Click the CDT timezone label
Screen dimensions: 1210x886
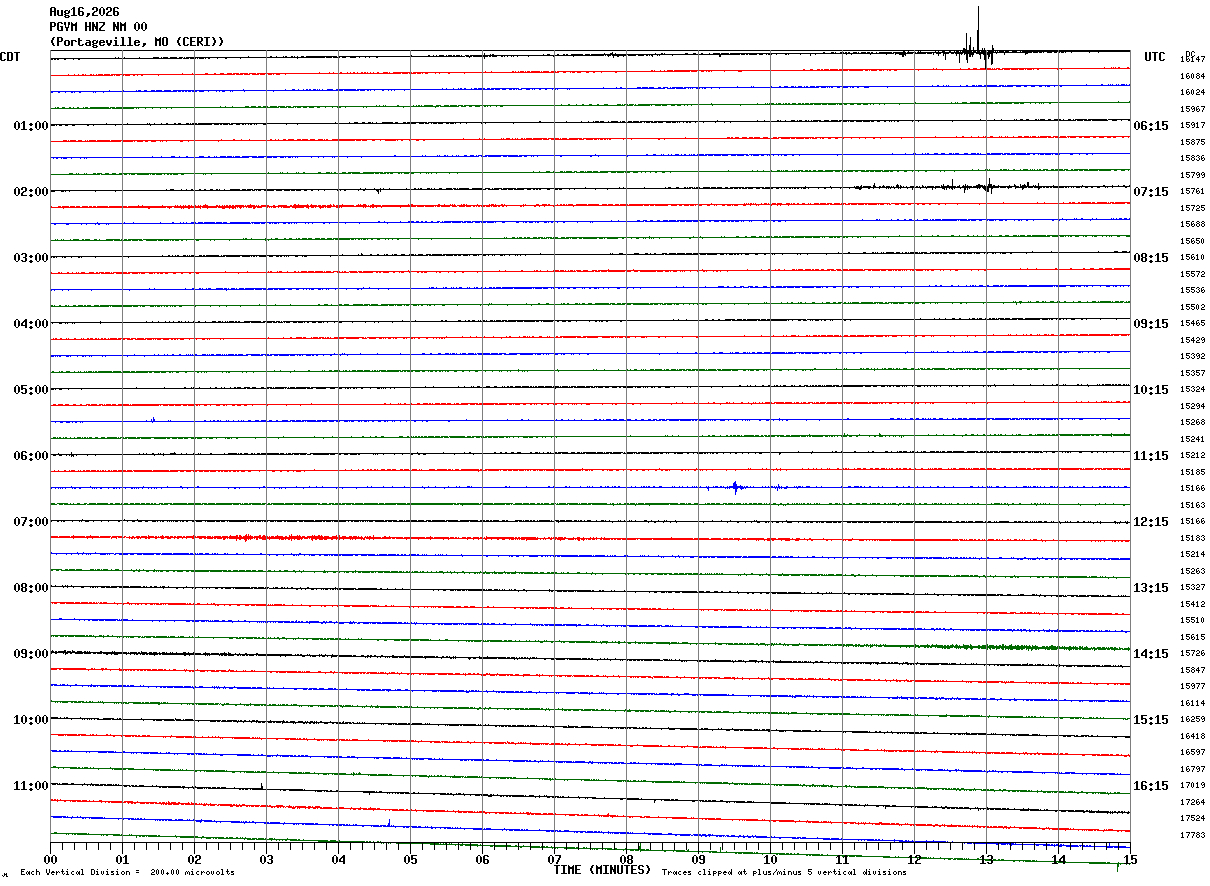click(10, 57)
